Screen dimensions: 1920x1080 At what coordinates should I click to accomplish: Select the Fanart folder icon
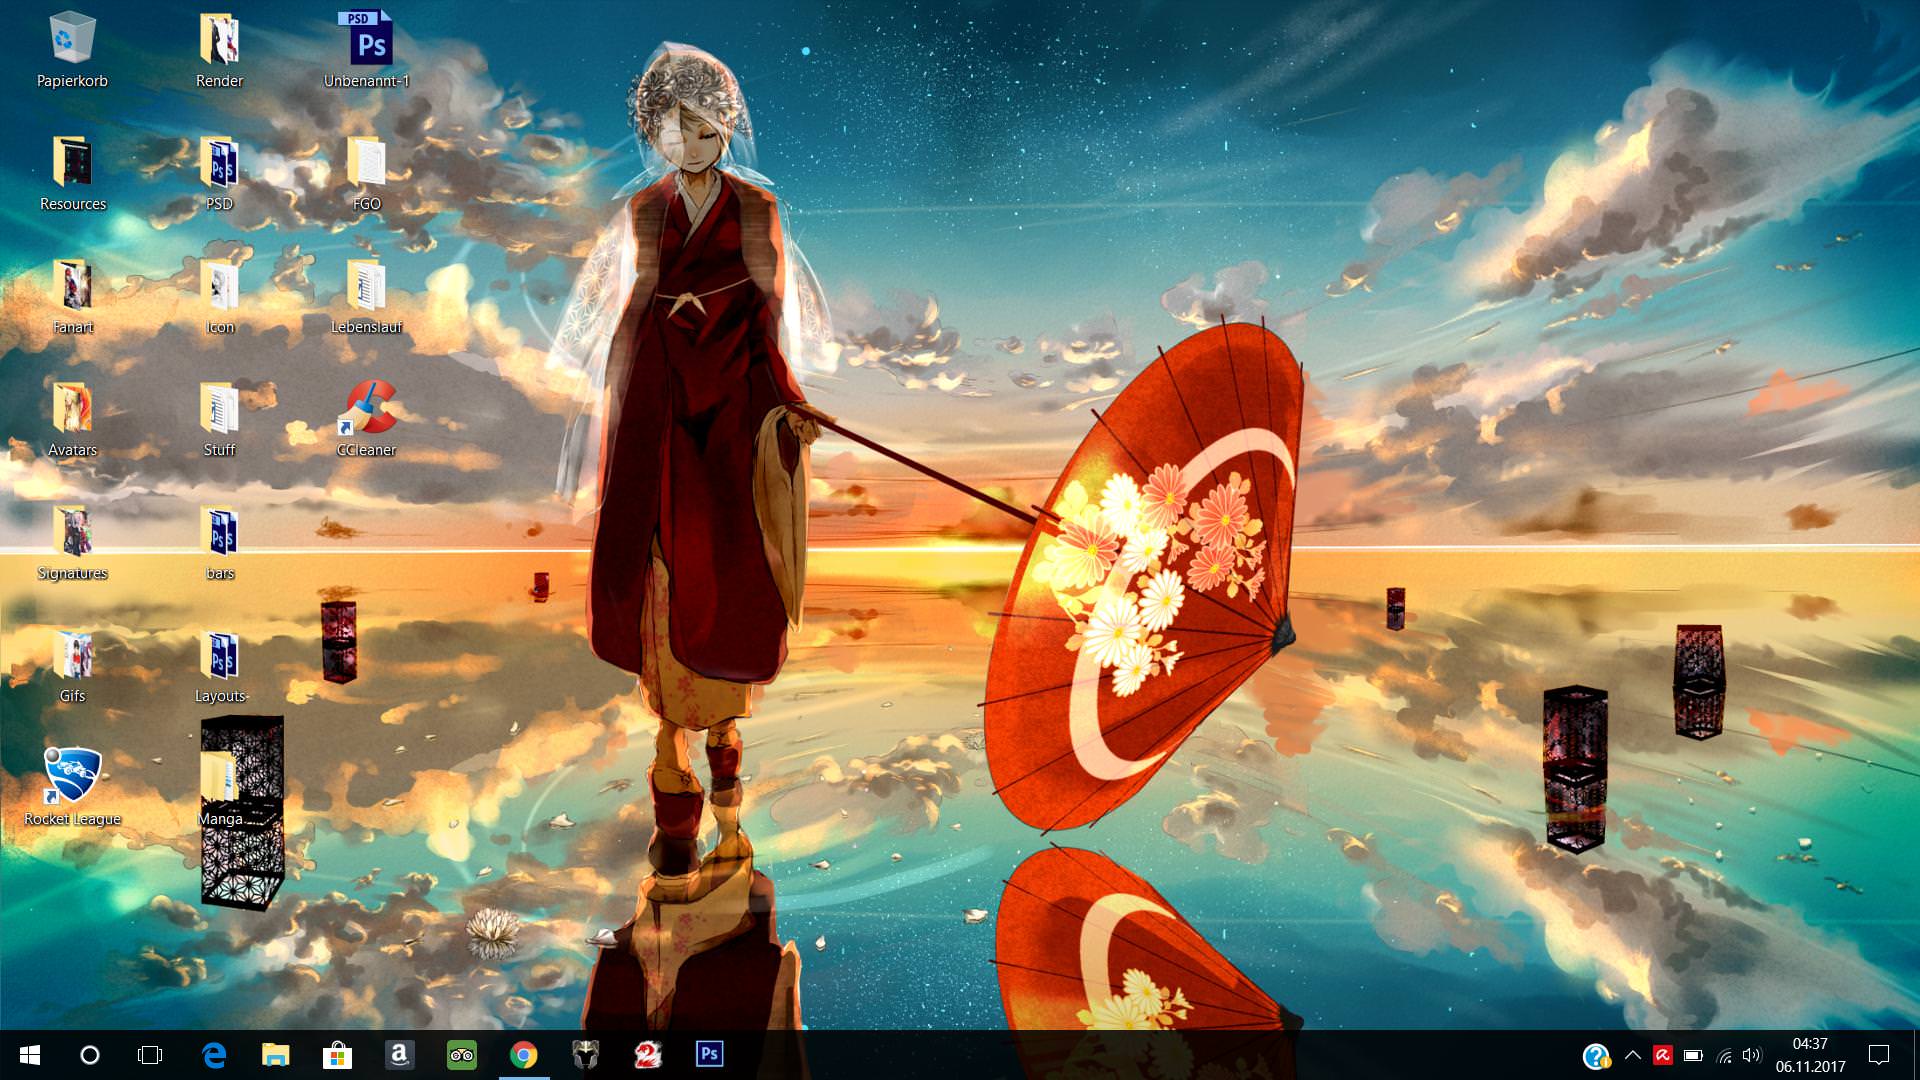(x=72, y=296)
